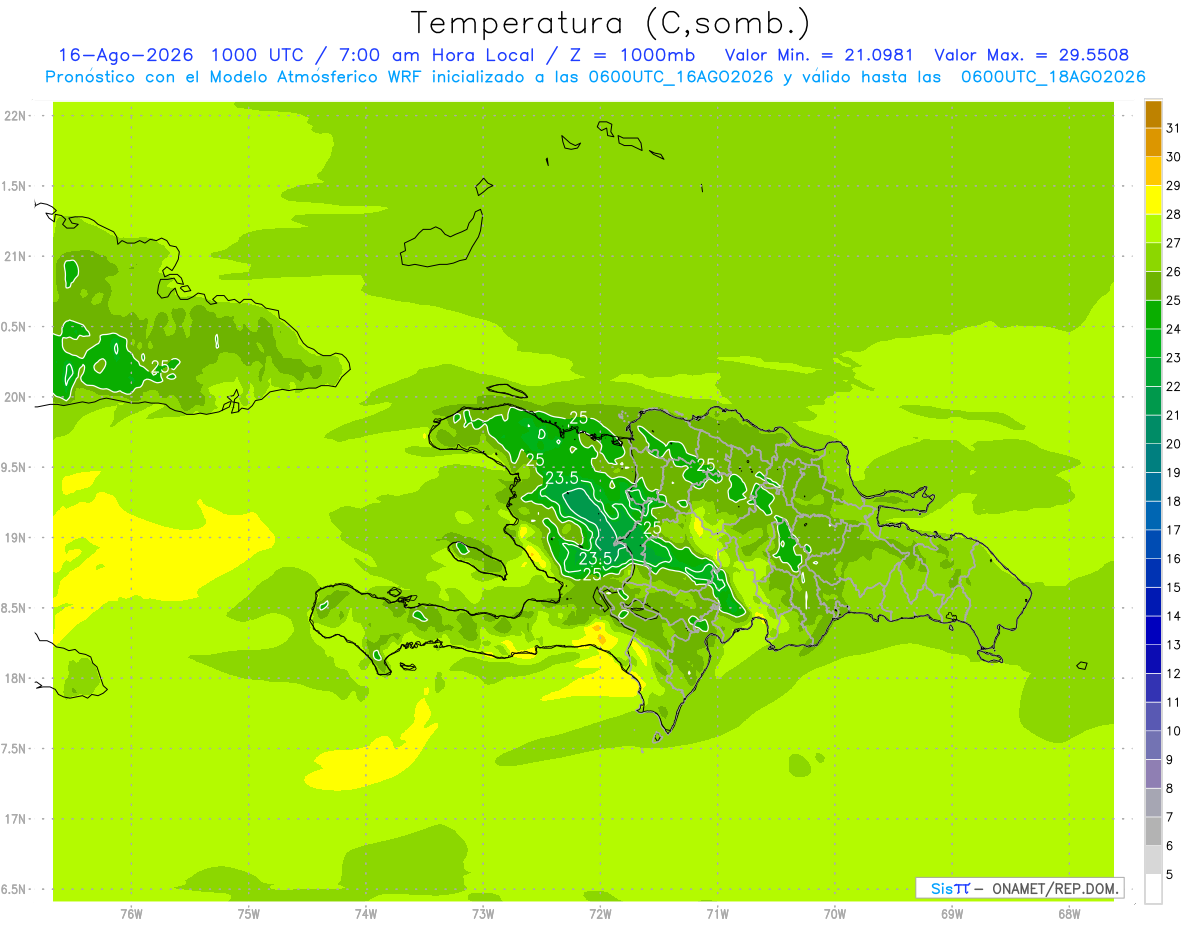Click the '18N' latitude axis label

point(17,678)
